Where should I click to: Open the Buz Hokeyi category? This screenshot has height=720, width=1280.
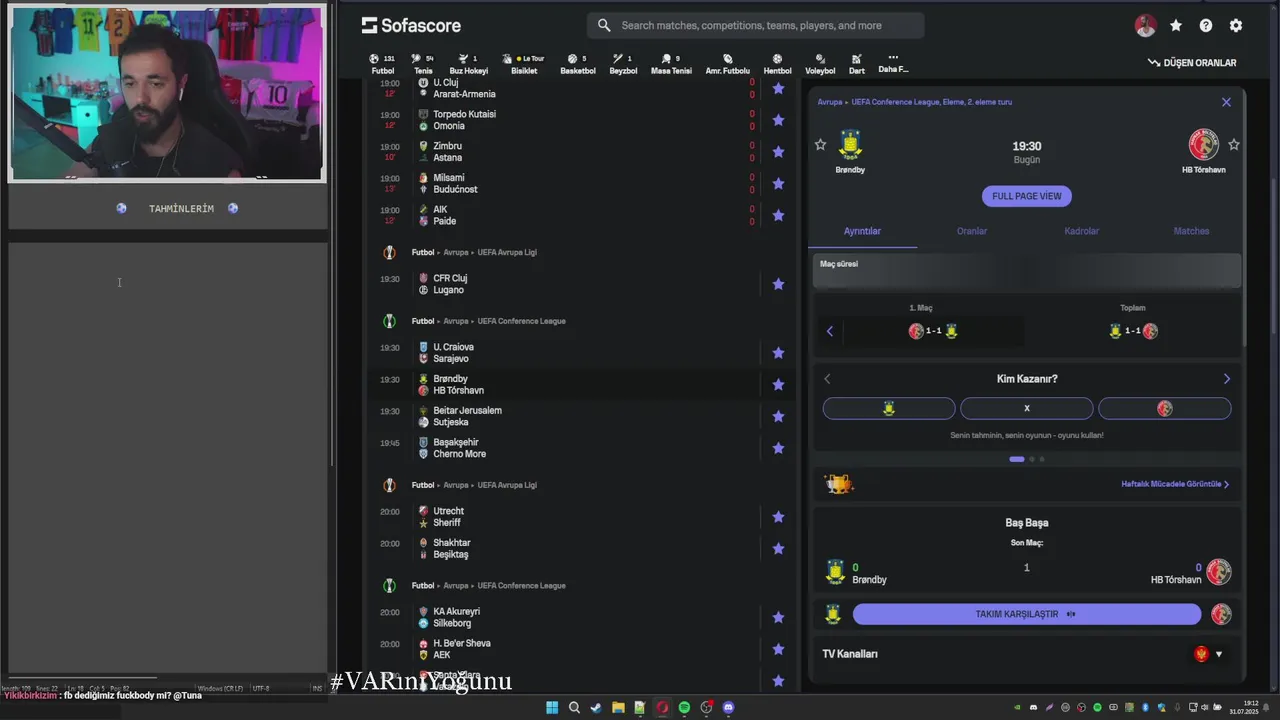(x=468, y=64)
